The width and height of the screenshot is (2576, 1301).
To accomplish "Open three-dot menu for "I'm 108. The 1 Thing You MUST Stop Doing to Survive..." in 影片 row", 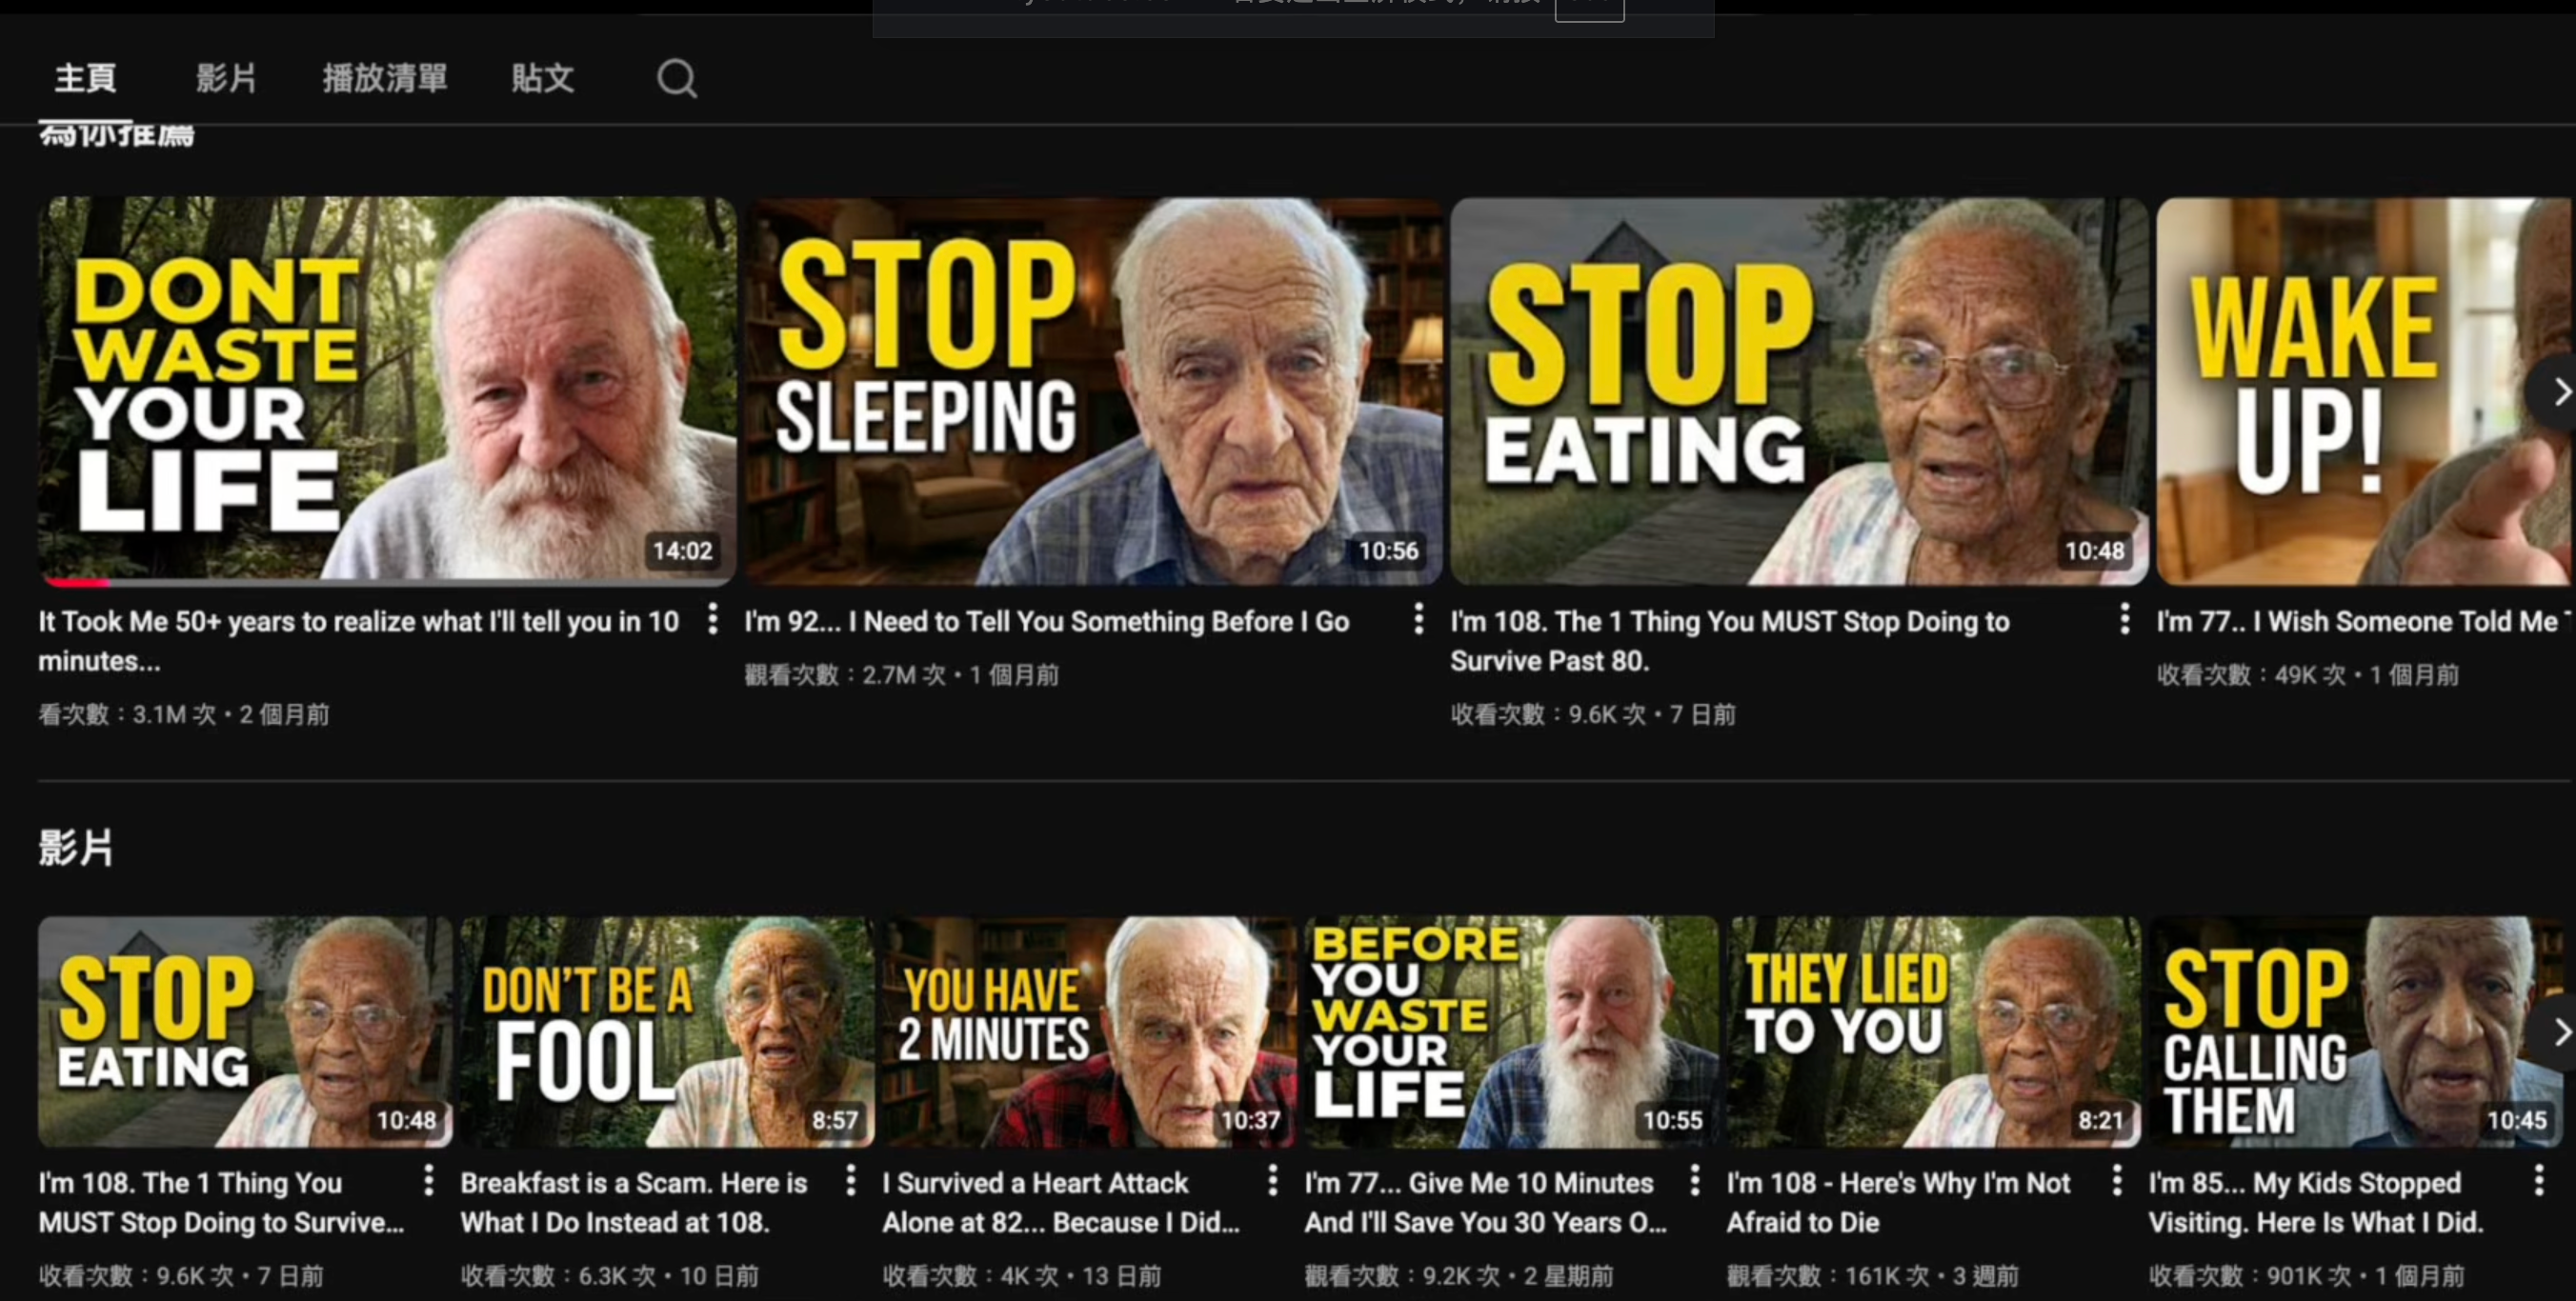I will (428, 1181).
